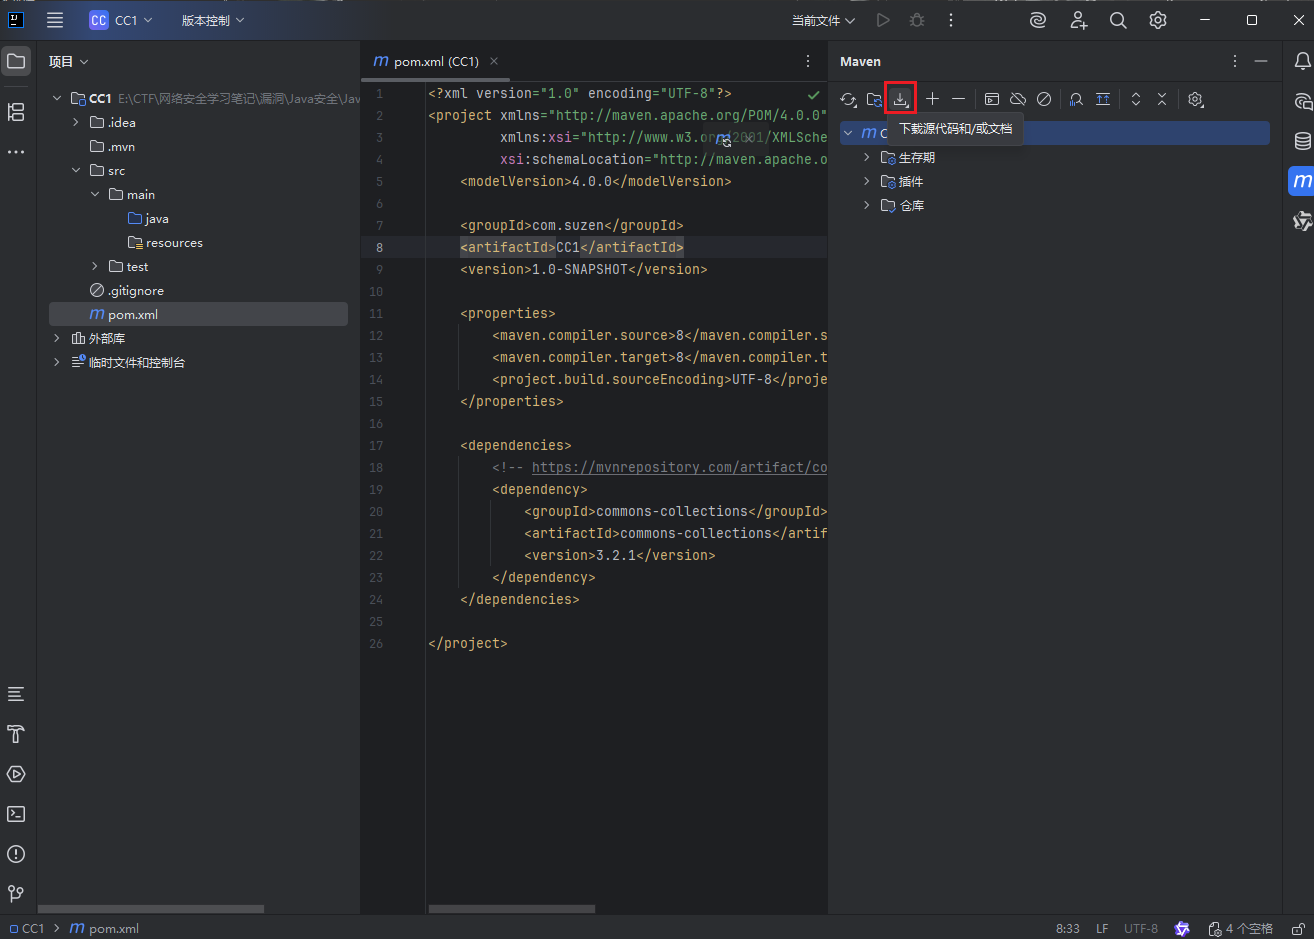Screen dimensions: 1314x939
Task: Expand the test folder in project tree
Action: (95, 266)
